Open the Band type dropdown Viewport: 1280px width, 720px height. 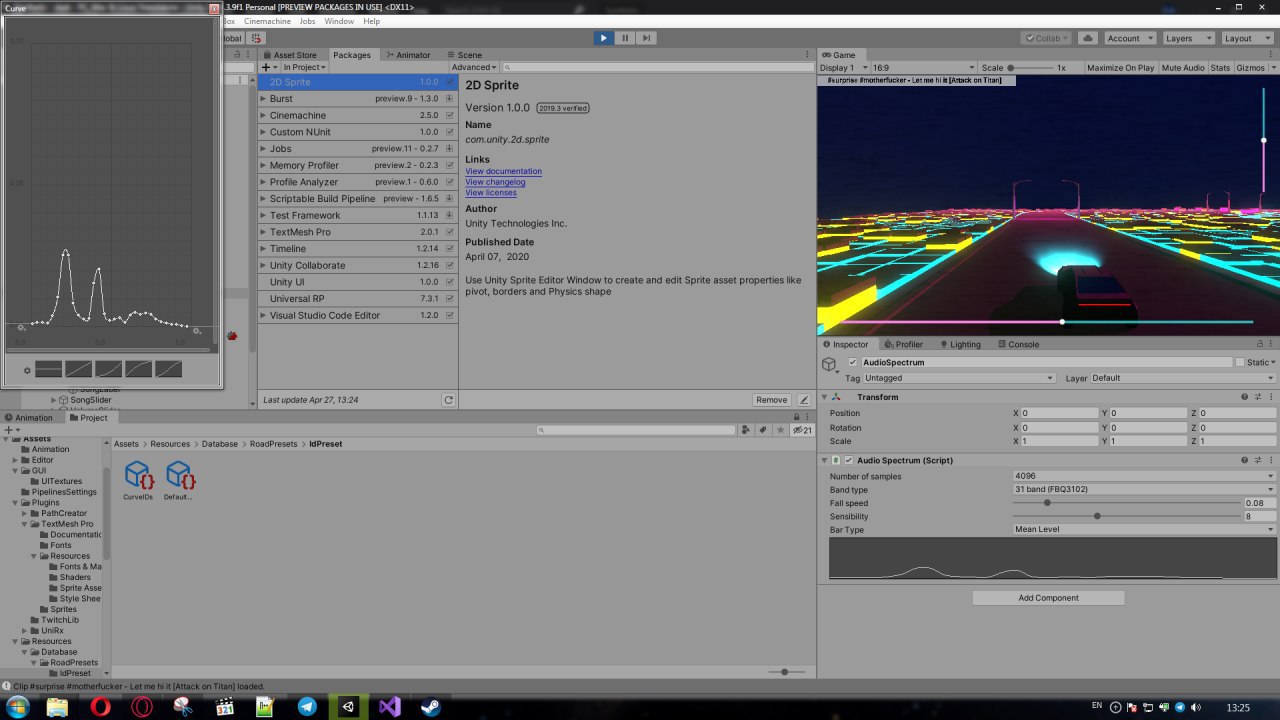click(x=1144, y=489)
